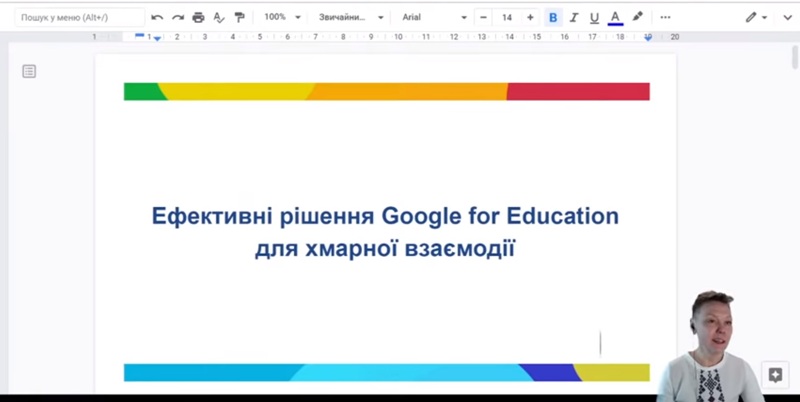
Task: Open the Arial font dropdown
Action: (x=434, y=17)
